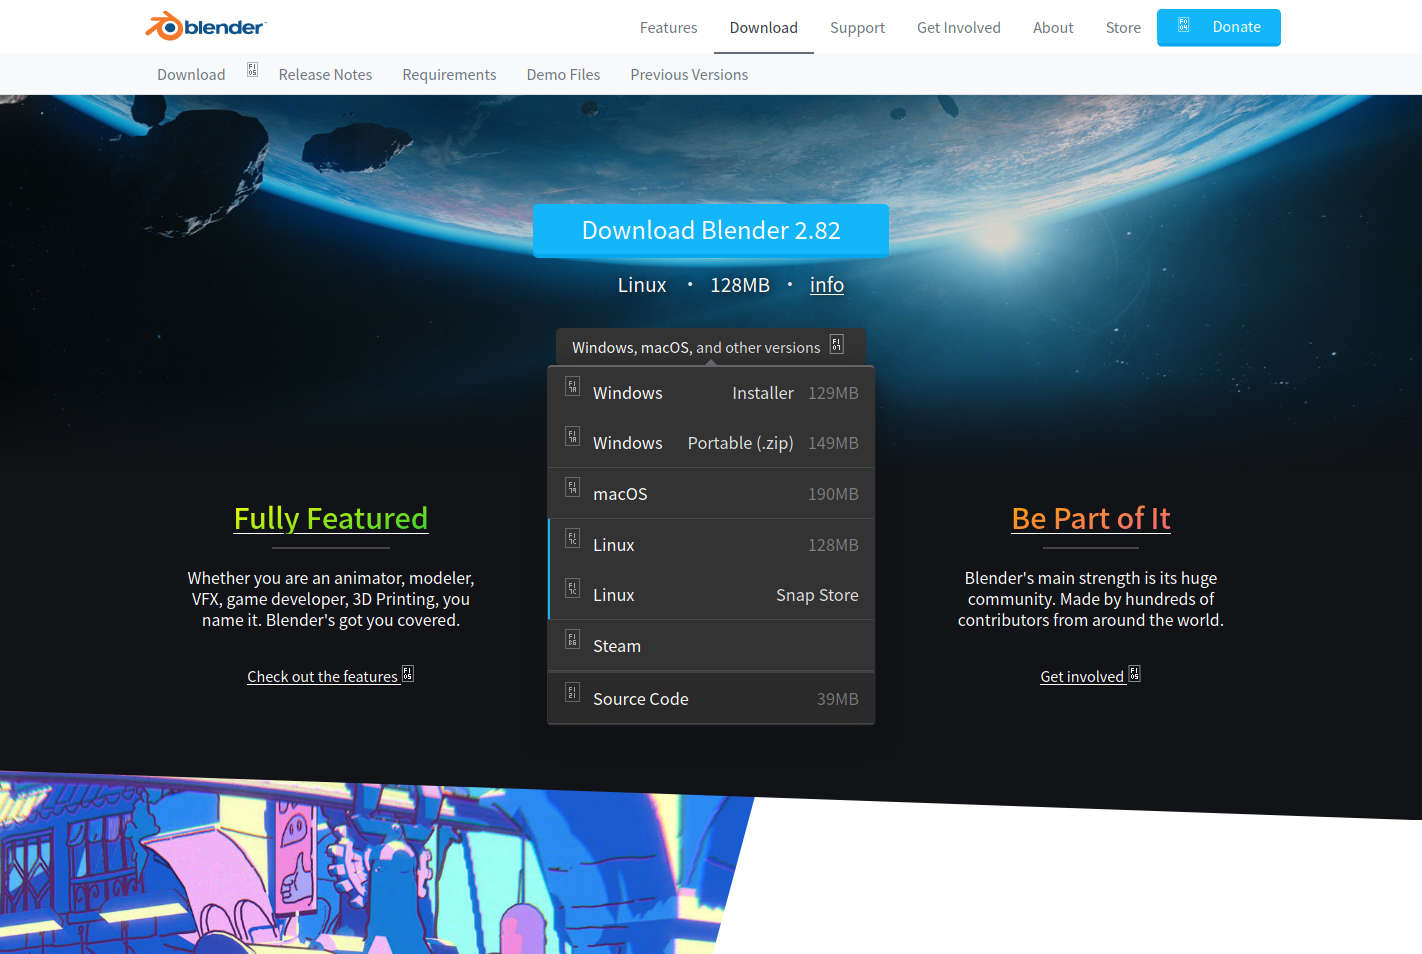The height and width of the screenshot is (954, 1422).
Task: Click the Windows Installer row icon
Action: pos(573,386)
